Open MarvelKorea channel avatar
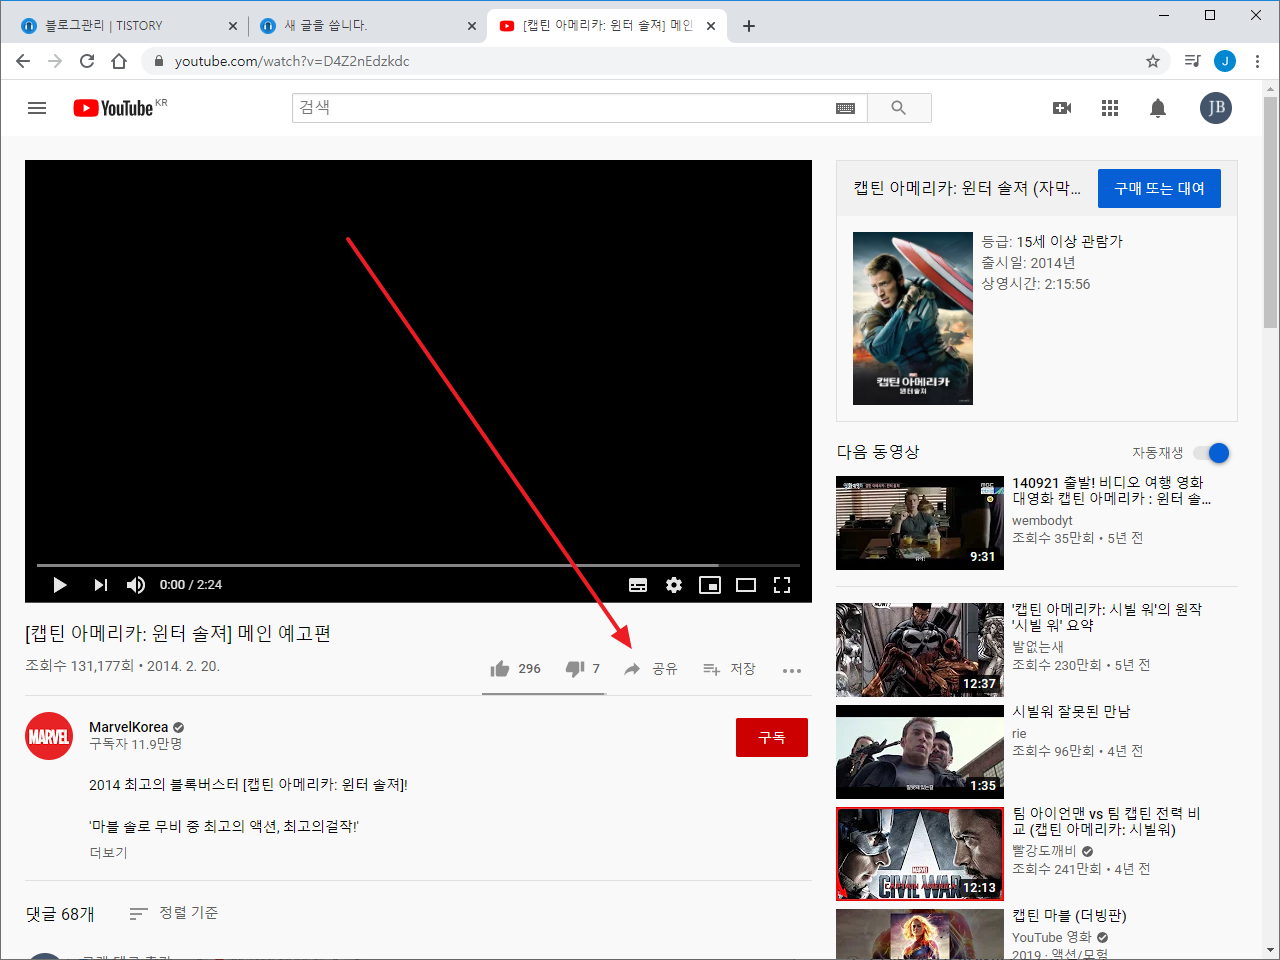 point(49,736)
